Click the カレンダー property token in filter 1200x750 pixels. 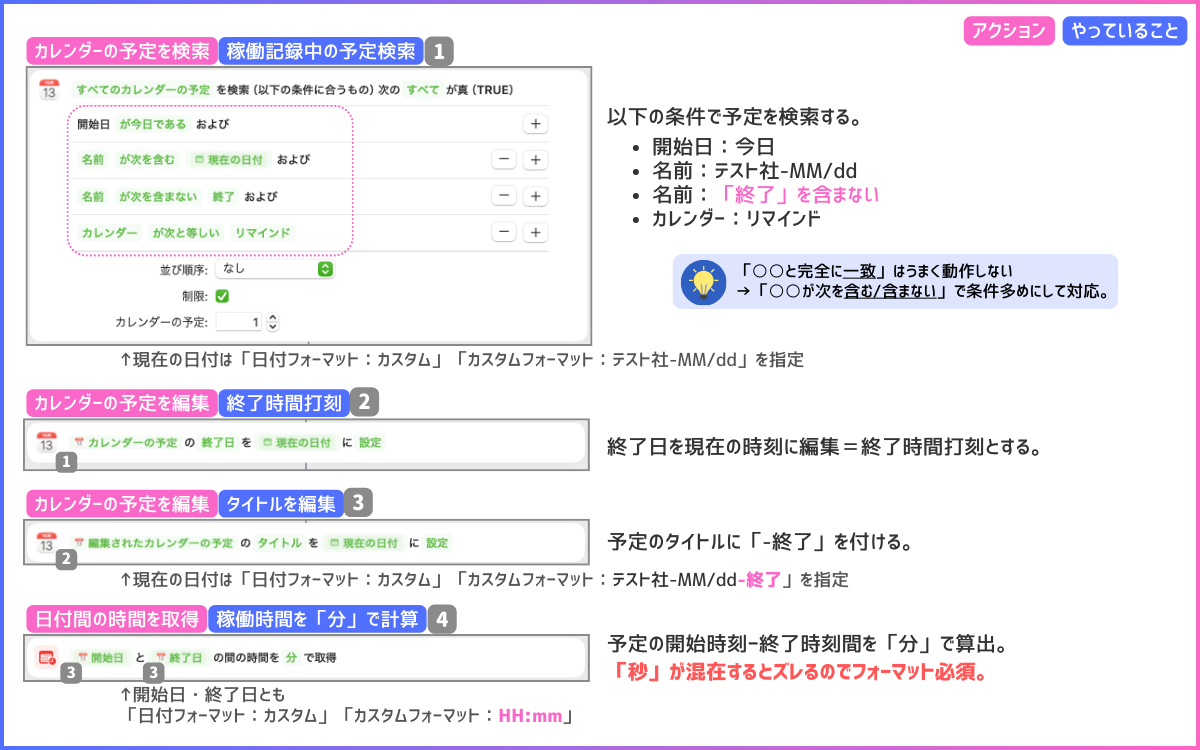click(110, 232)
